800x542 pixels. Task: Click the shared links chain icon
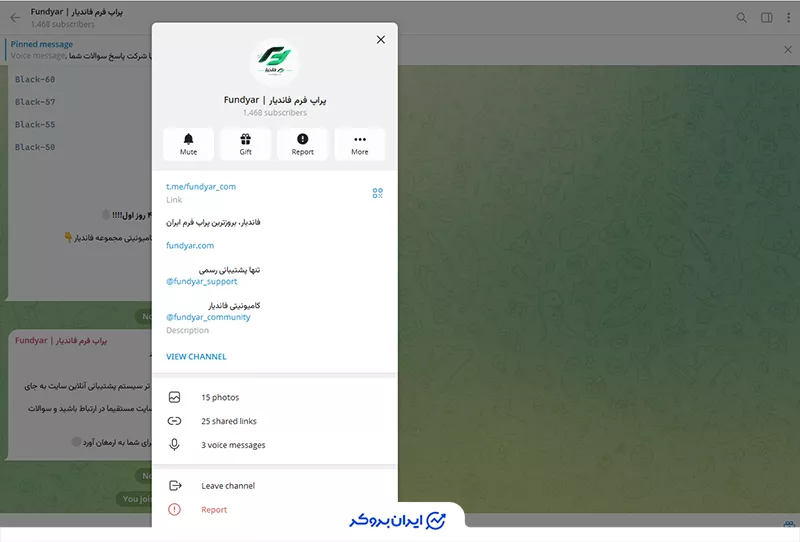pyautogui.click(x=174, y=421)
